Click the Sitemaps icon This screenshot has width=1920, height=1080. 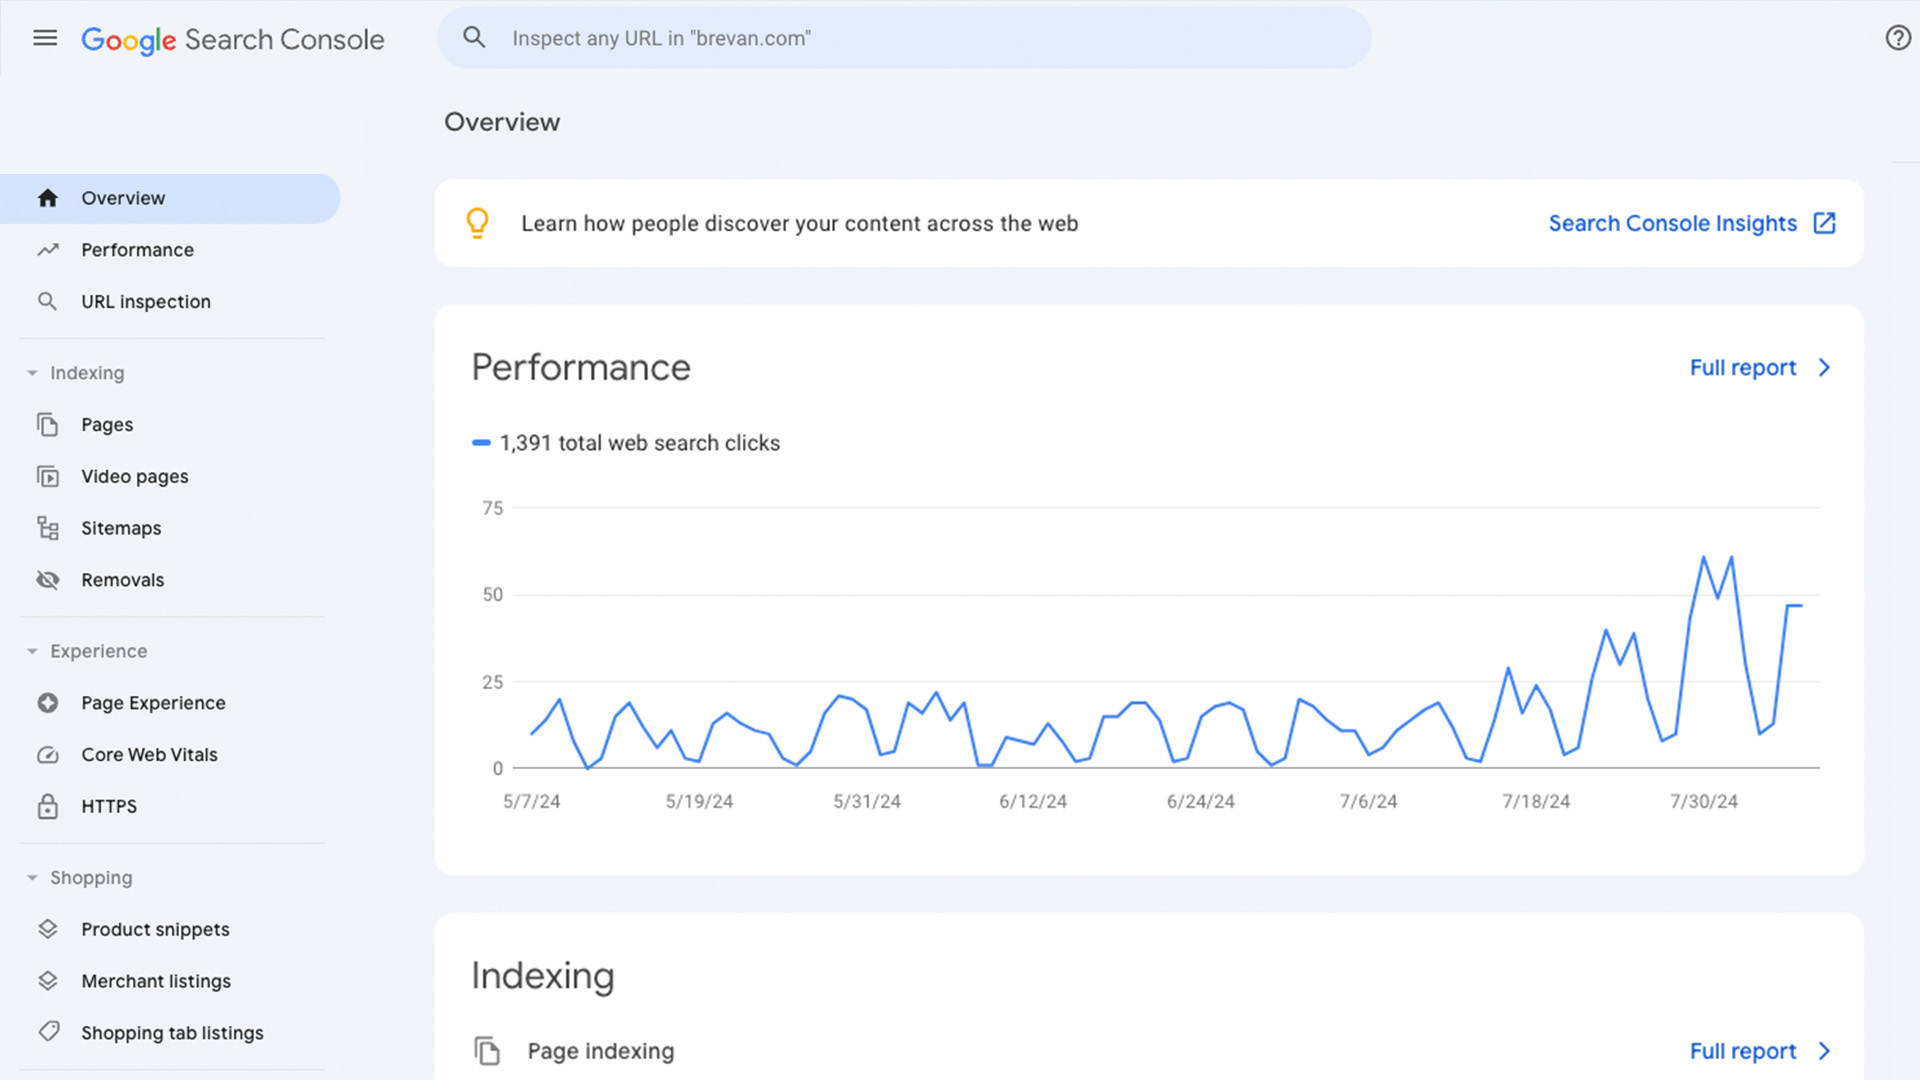point(47,527)
